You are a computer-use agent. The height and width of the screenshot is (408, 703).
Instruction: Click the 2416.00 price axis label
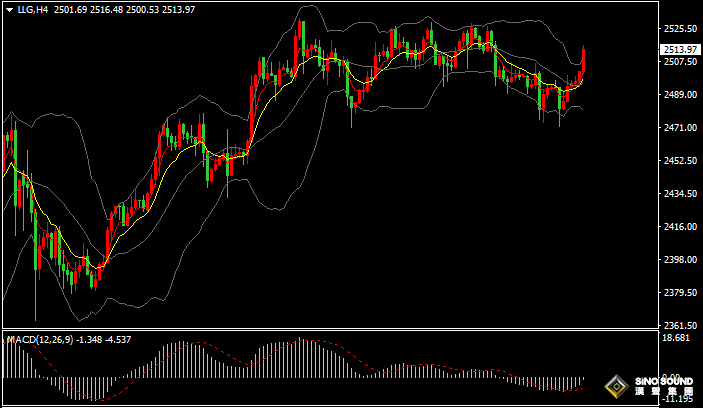click(679, 227)
